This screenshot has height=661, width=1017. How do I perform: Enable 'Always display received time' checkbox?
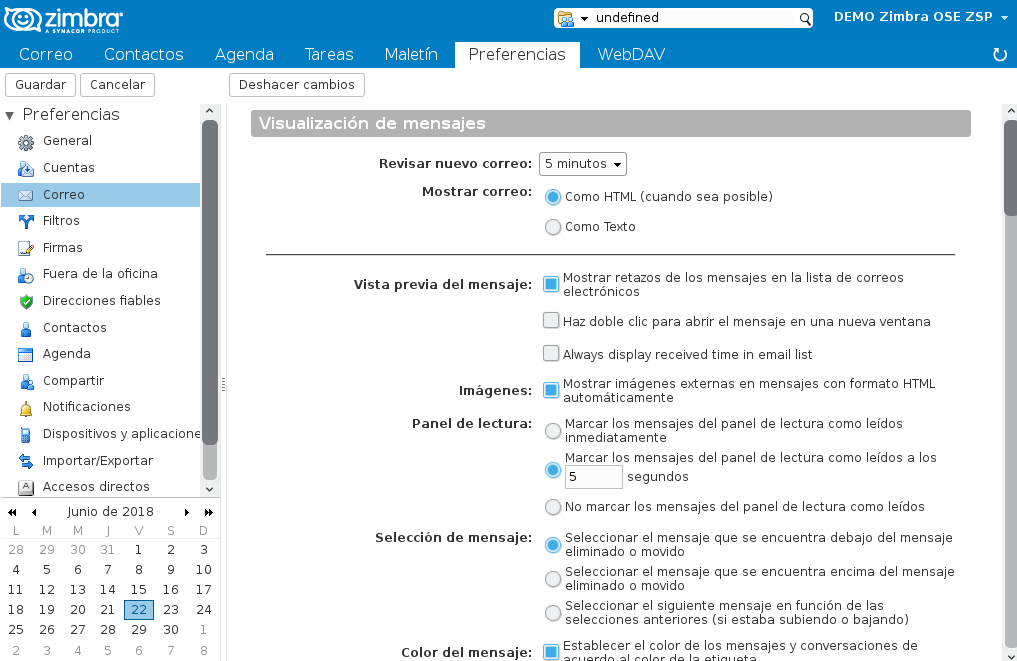click(x=551, y=353)
